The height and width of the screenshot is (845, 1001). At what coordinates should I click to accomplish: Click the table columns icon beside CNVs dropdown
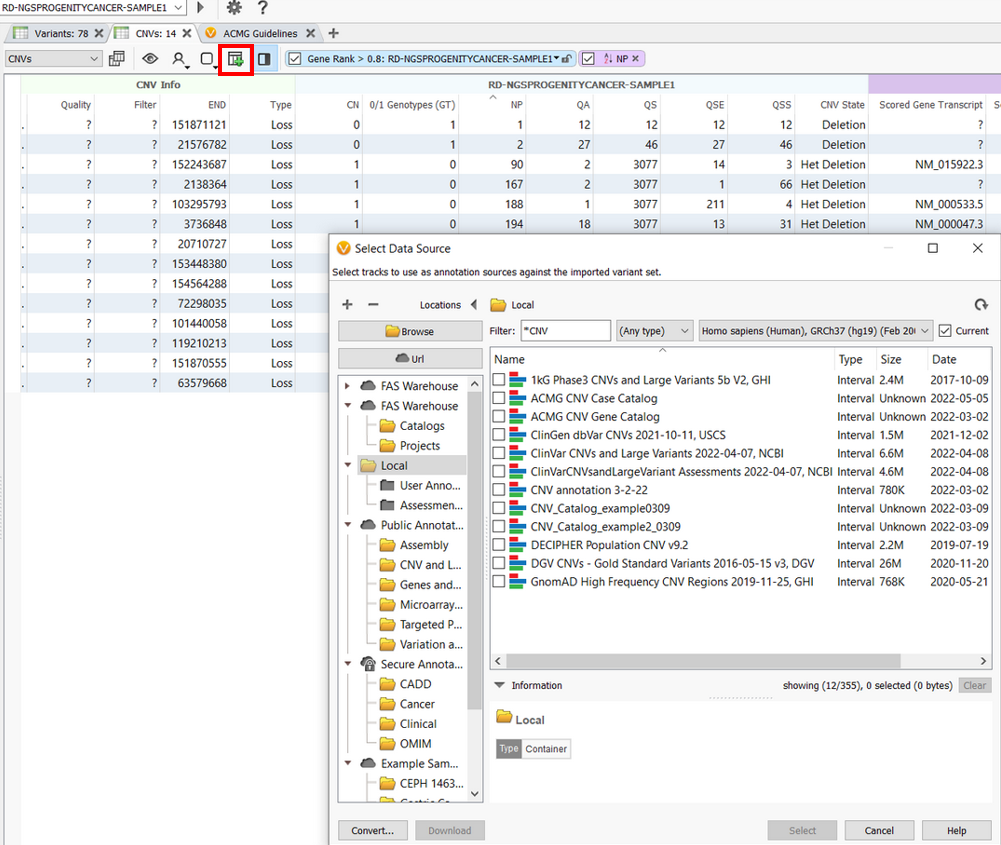pos(117,58)
